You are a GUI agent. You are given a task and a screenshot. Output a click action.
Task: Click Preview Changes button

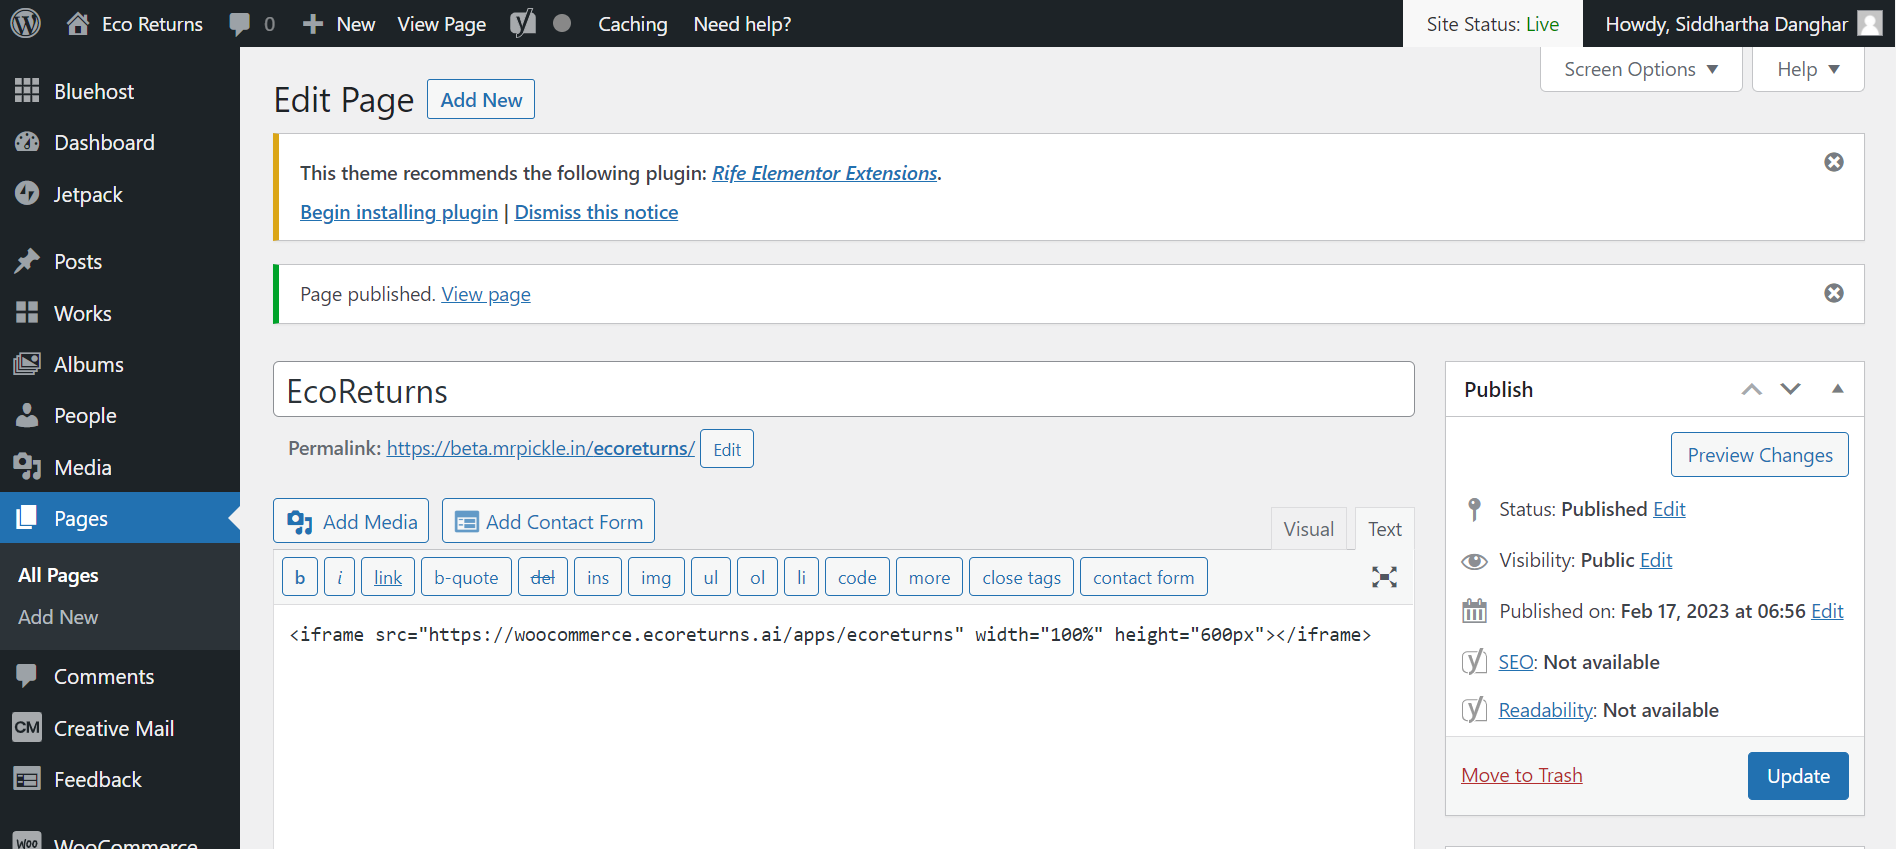(1760, 455)
